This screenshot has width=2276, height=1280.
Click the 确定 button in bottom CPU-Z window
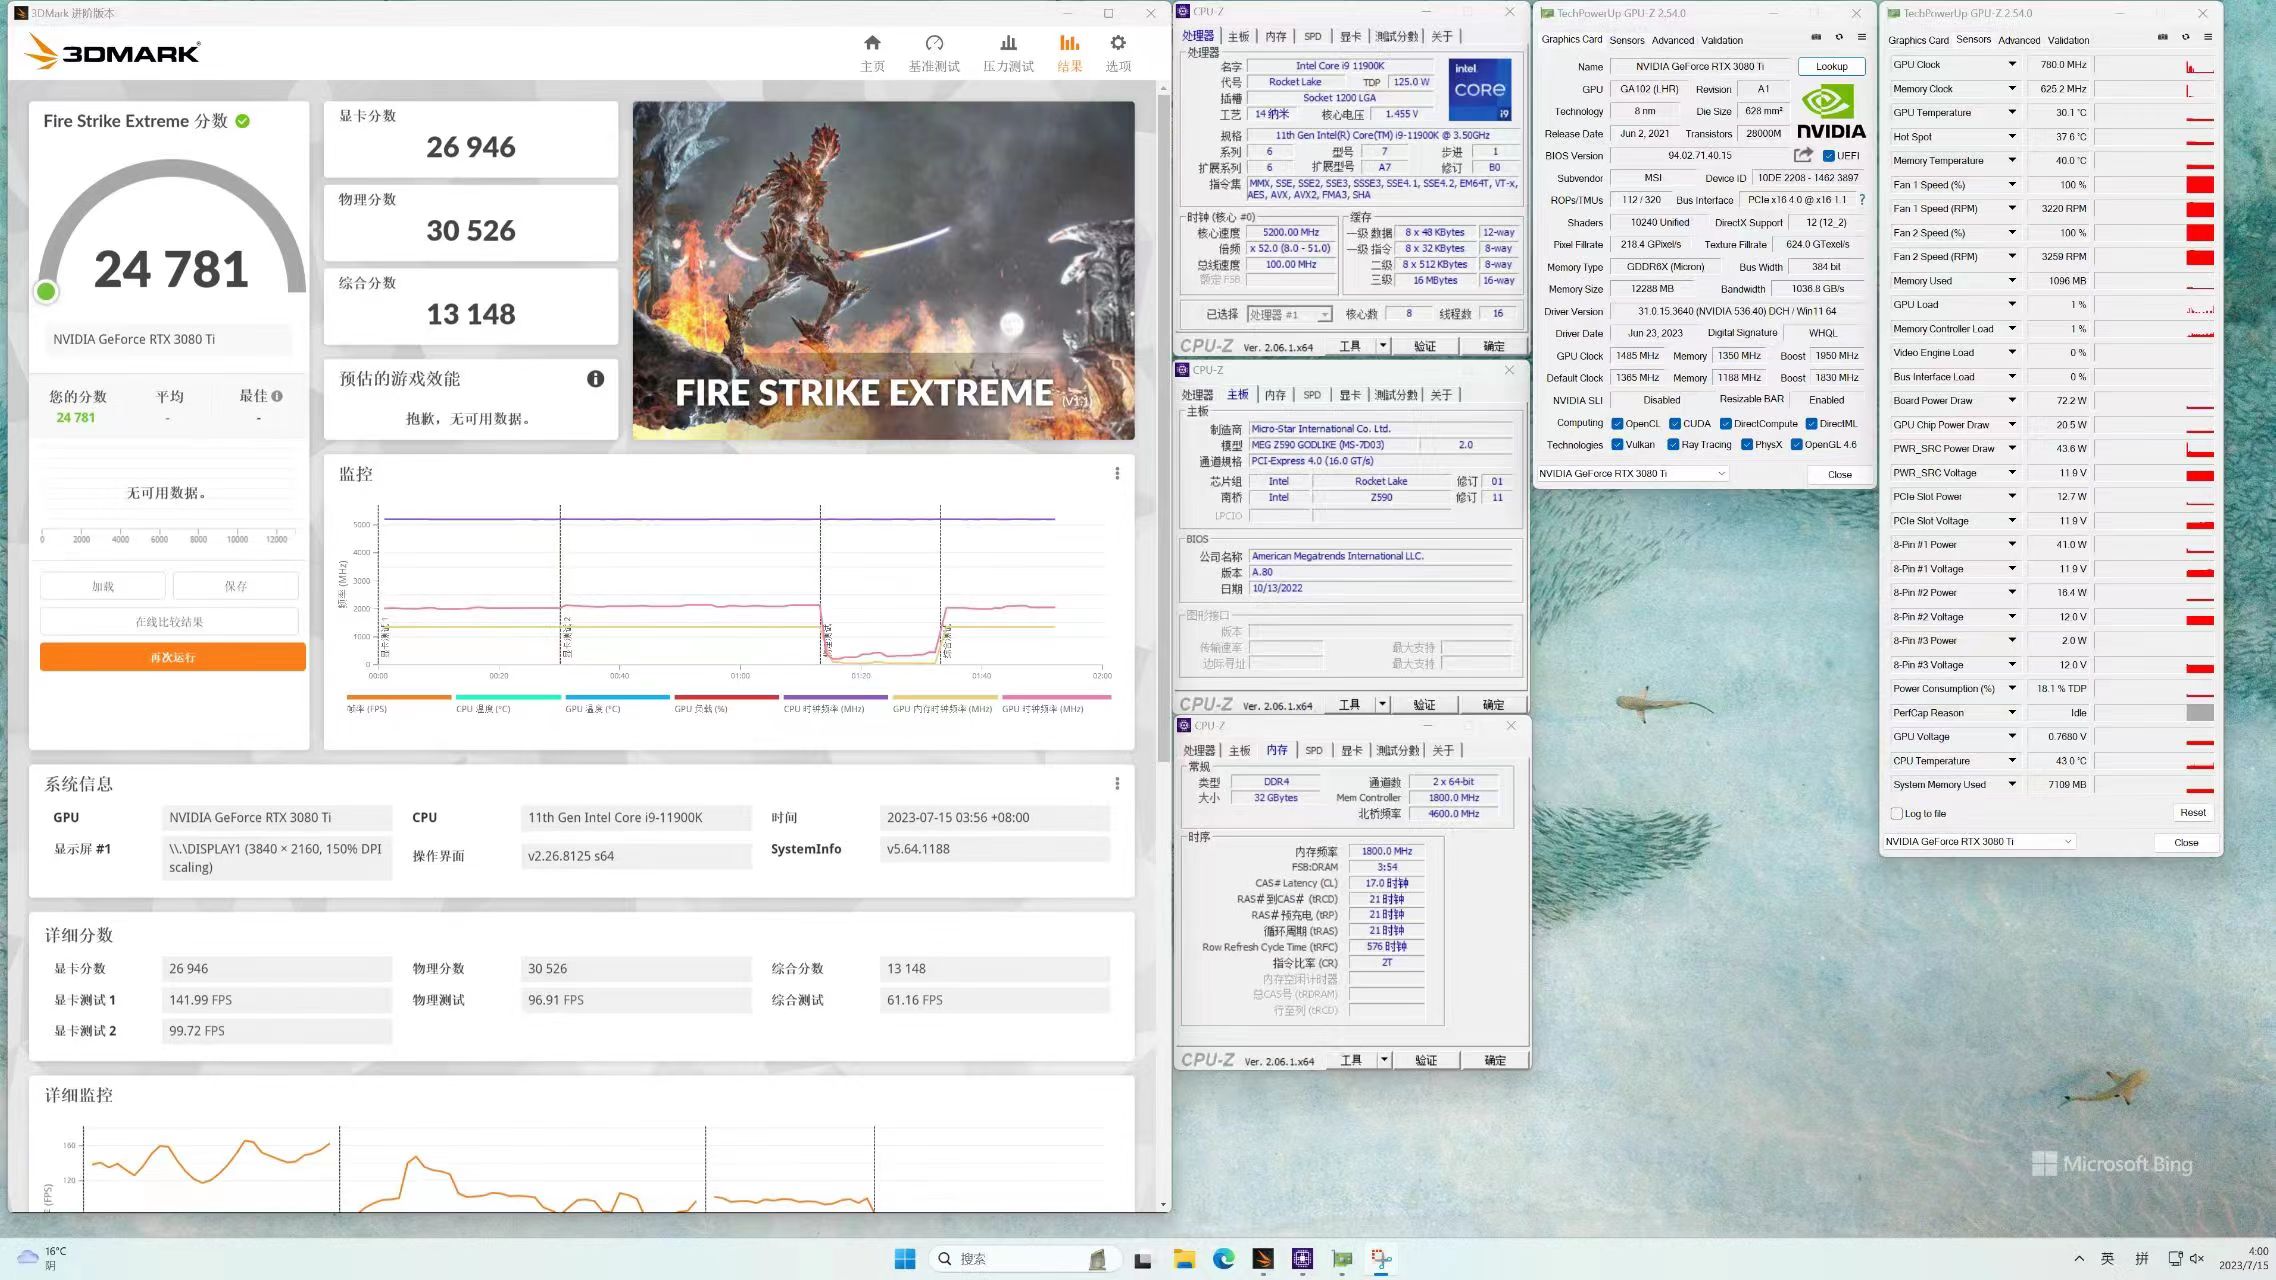pyautogui.click(x=1495, y=1060)
